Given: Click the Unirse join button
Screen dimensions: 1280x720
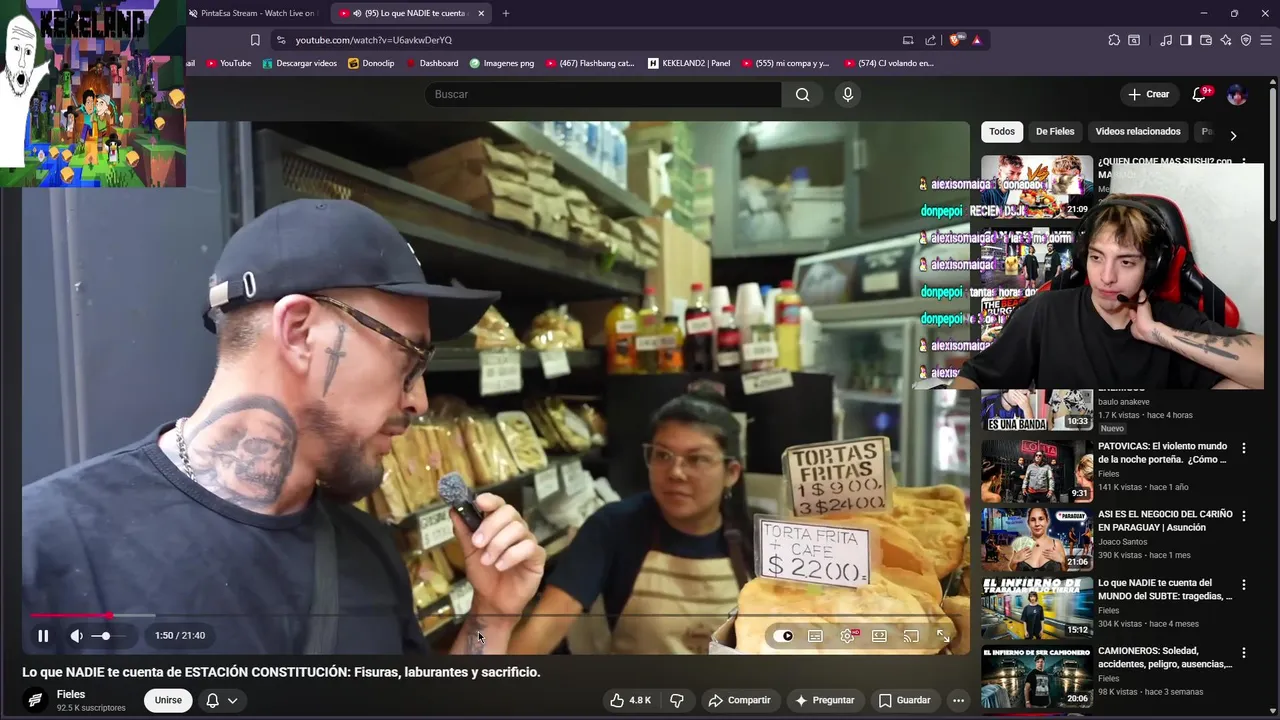Looking at the screenshot, I should click(168, 700).
